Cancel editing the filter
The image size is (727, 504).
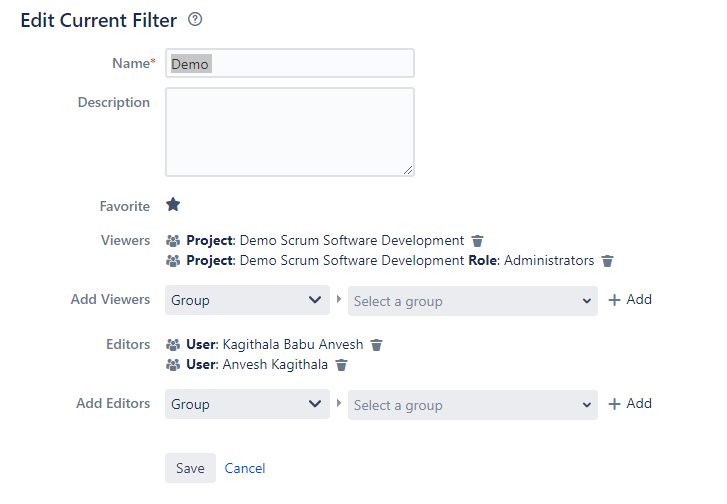(x=245, y=468)
